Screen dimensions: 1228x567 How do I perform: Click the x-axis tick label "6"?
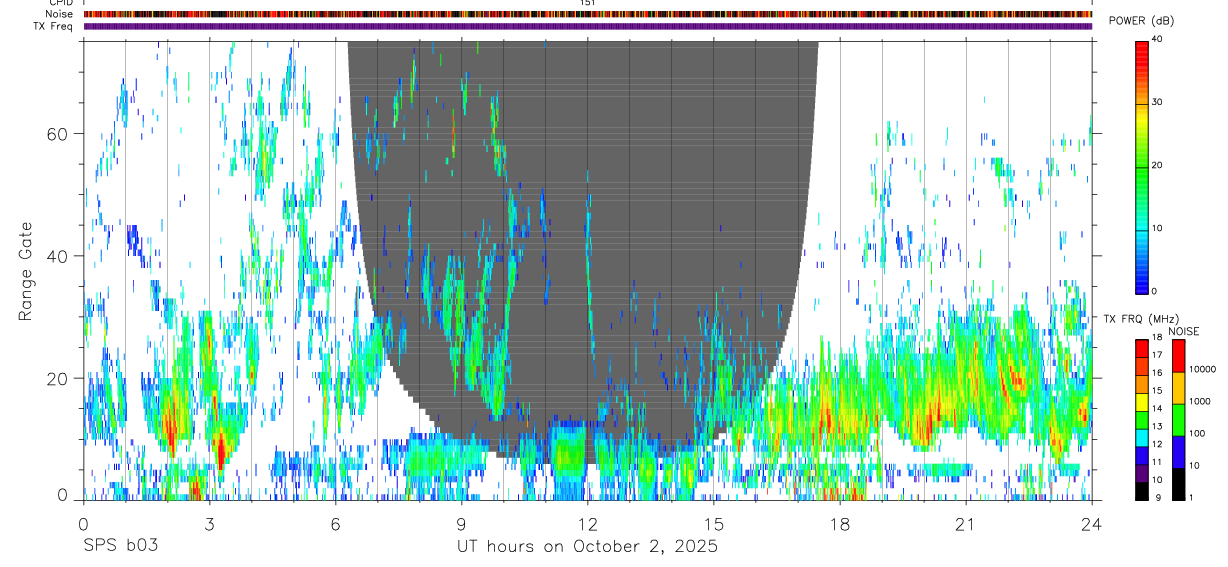[x=336, y=524]
